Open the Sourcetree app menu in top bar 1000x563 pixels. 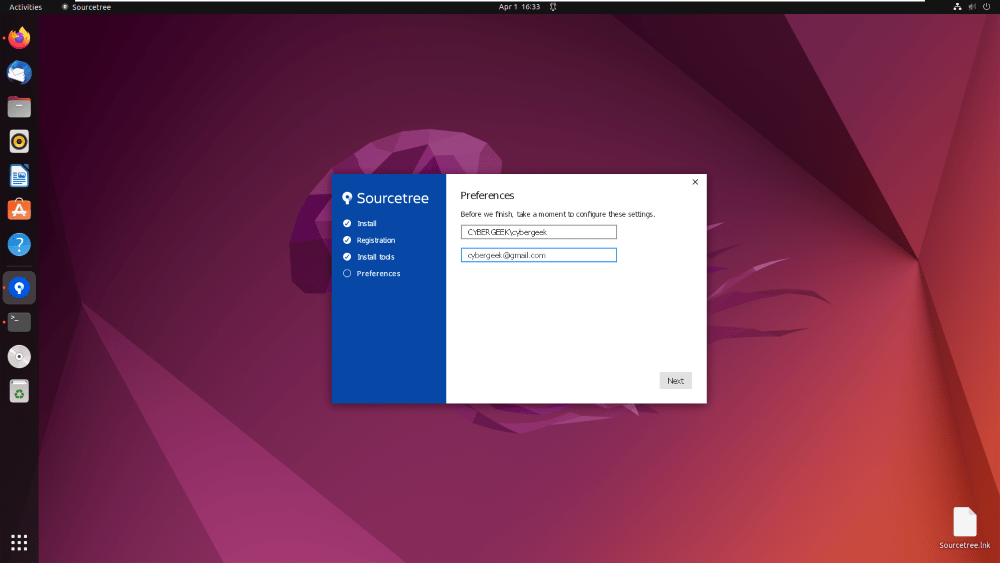(x=86, y=7)
